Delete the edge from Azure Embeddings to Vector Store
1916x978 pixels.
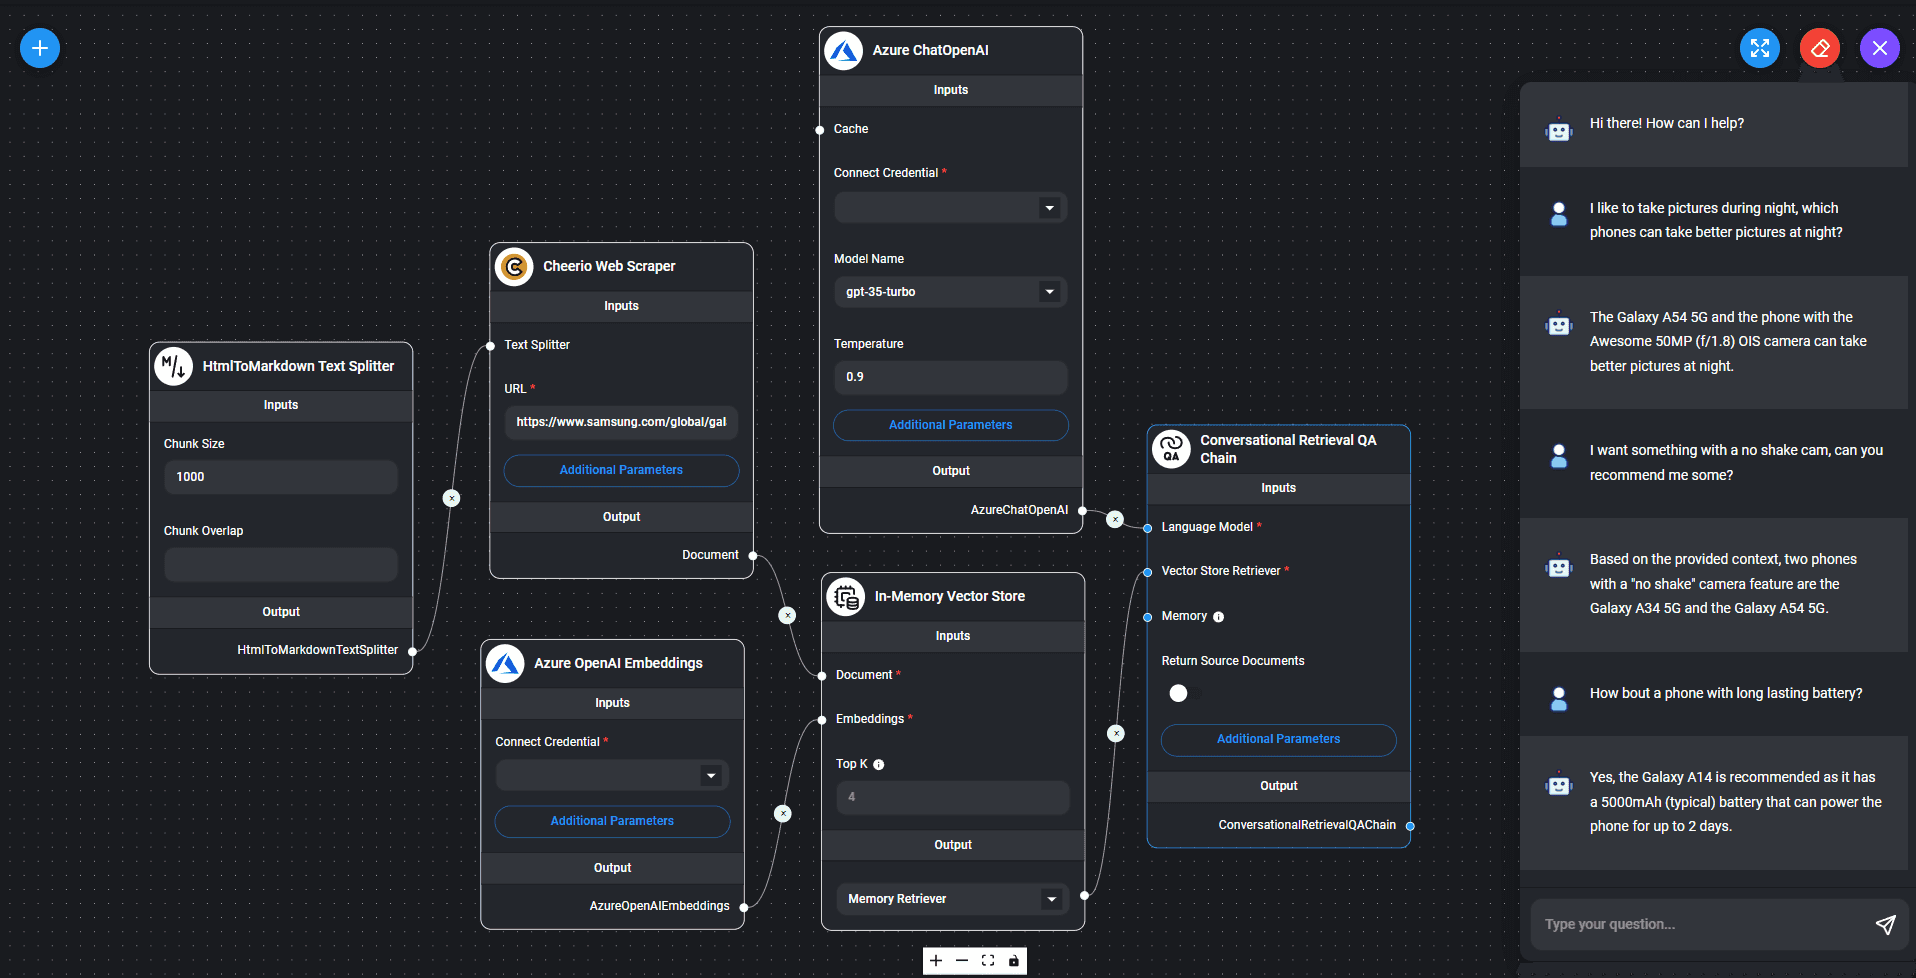click(x=783, y=814)
